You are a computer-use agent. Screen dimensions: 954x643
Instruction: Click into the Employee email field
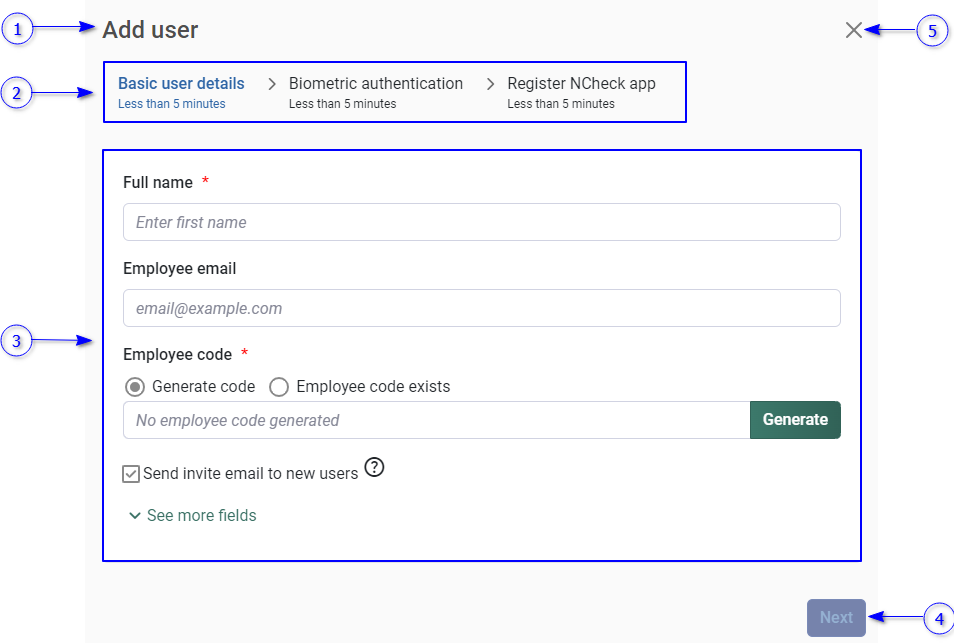[x=481, y=308]
